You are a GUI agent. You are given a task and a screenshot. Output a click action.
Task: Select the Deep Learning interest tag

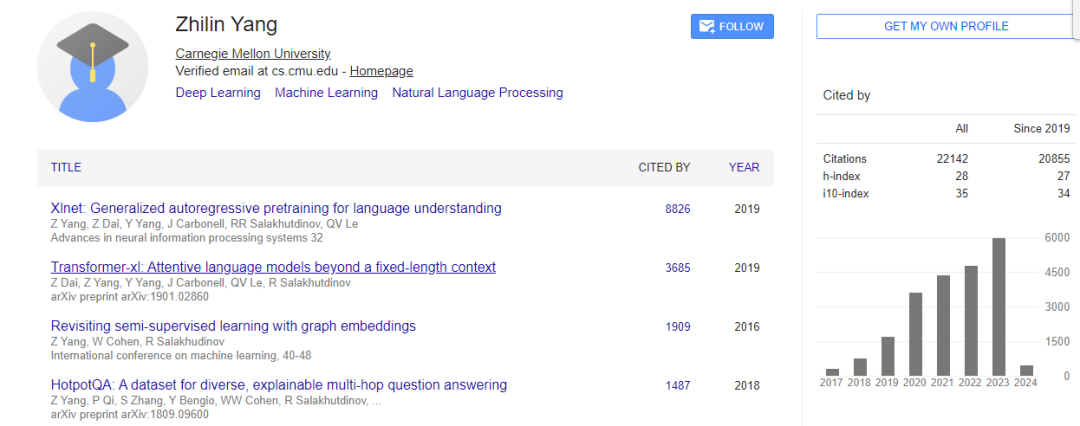218,93
